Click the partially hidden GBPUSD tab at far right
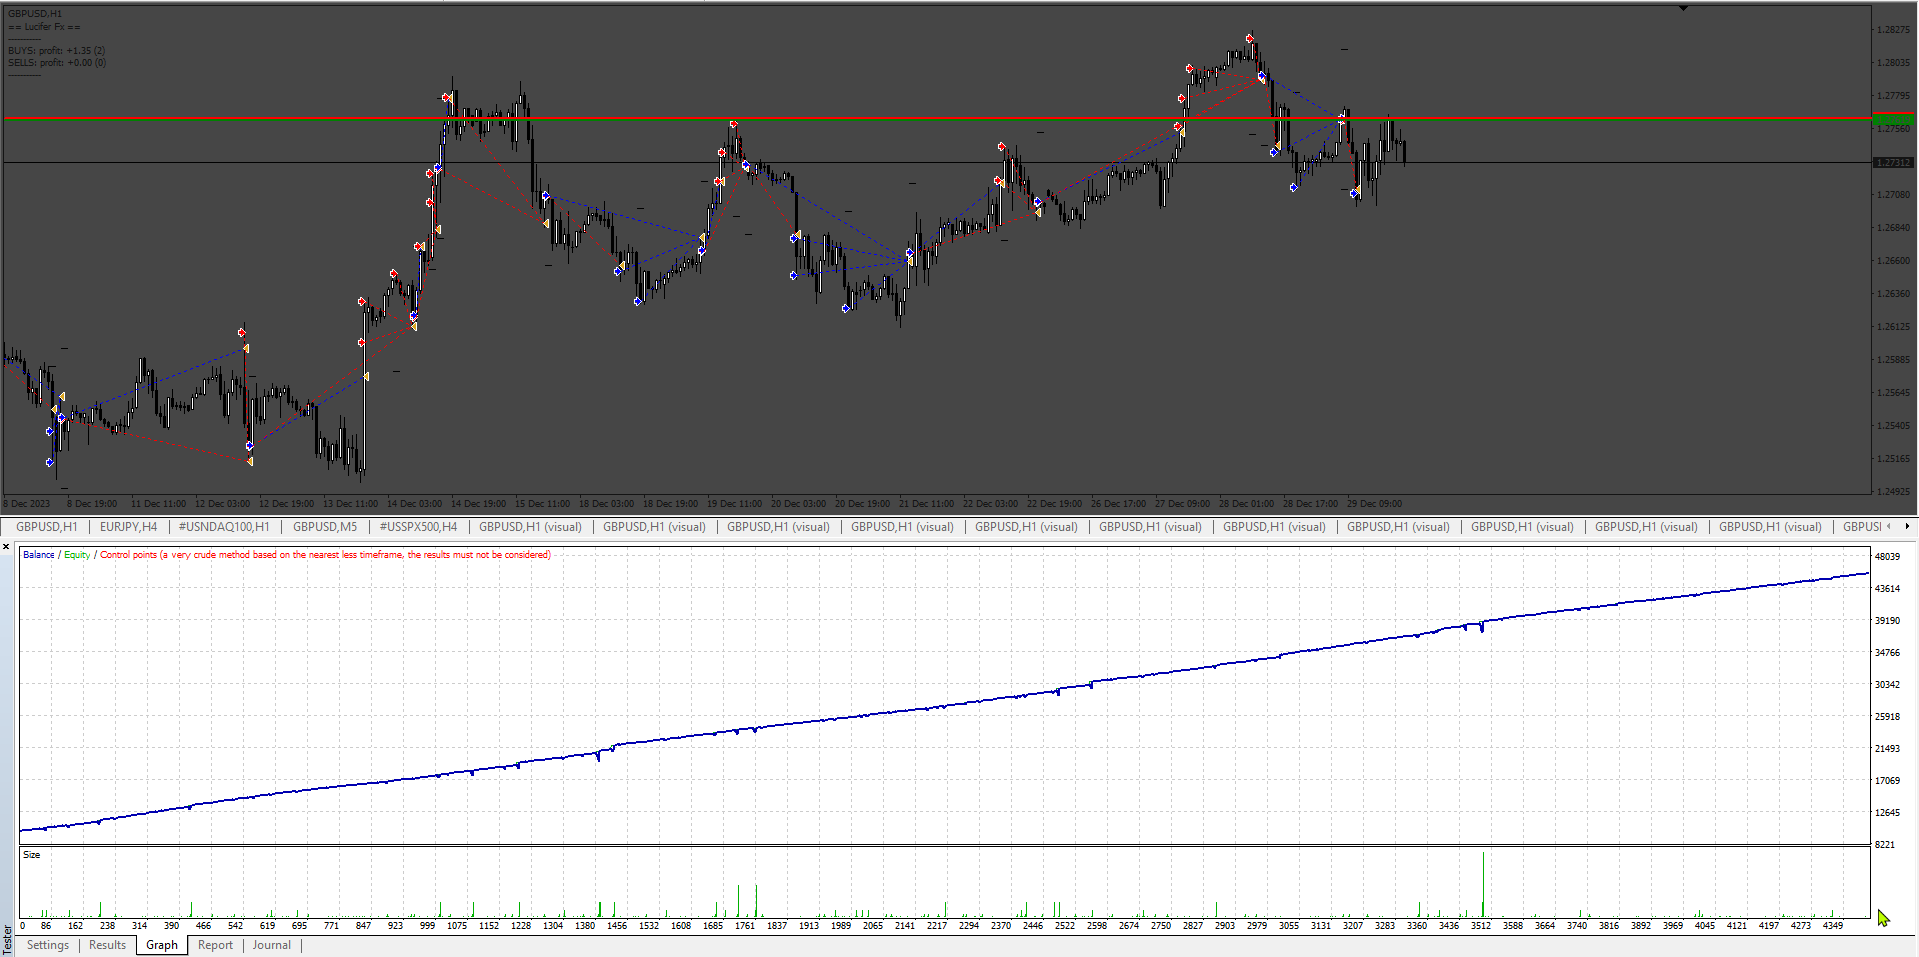1919x957 pixels. [1860, 527]
